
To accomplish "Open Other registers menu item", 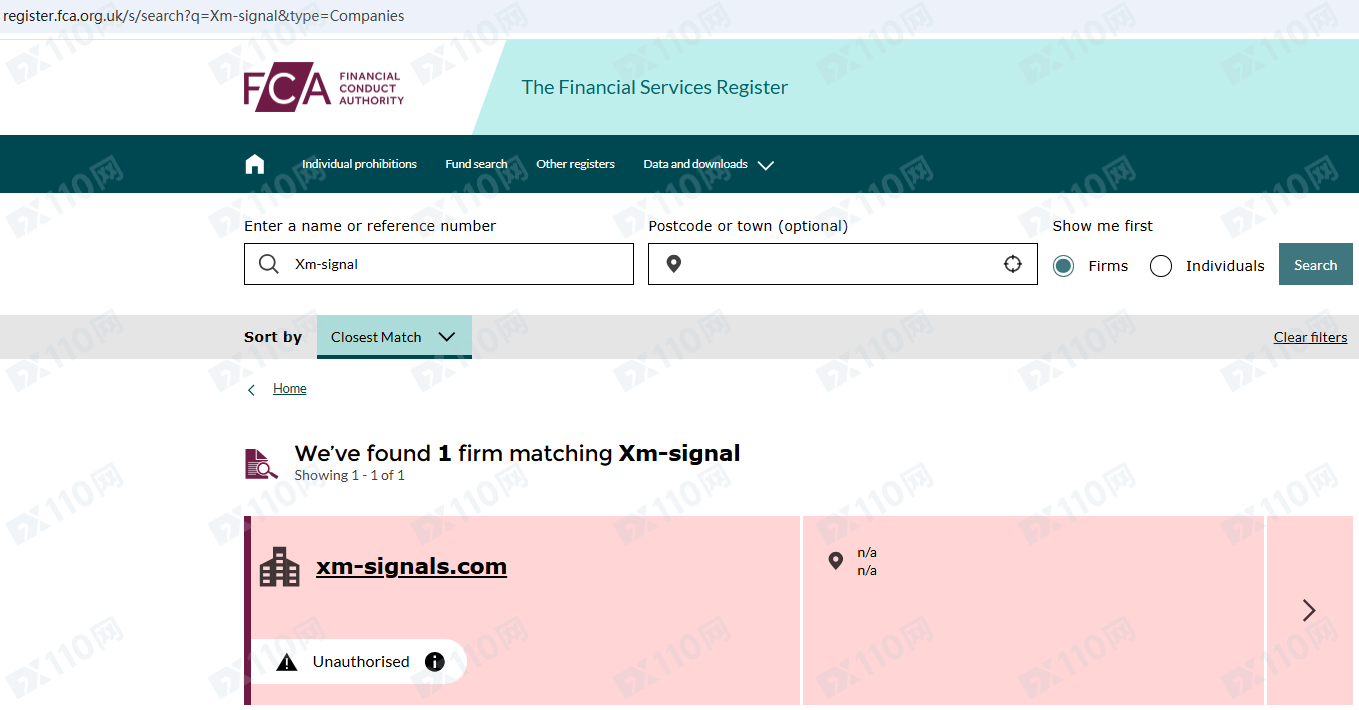I will coord(575,164).
